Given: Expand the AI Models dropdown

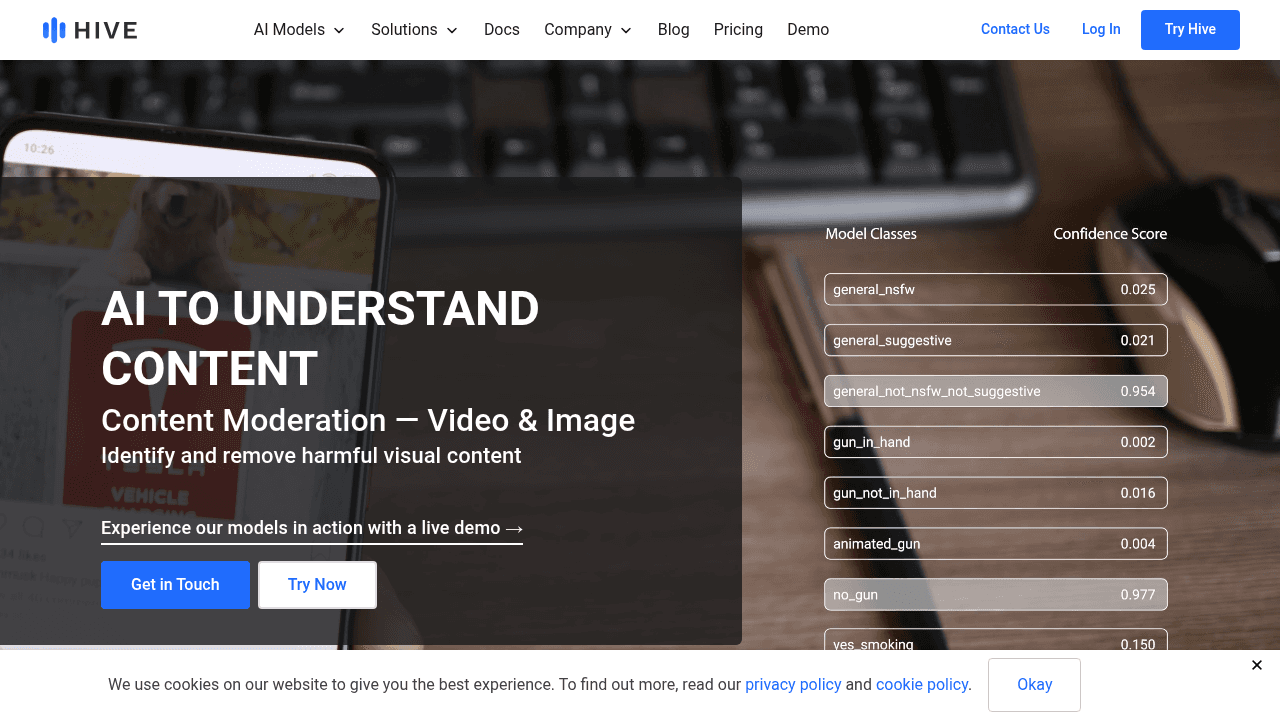Looking at the screenshot, I should 299,30.
